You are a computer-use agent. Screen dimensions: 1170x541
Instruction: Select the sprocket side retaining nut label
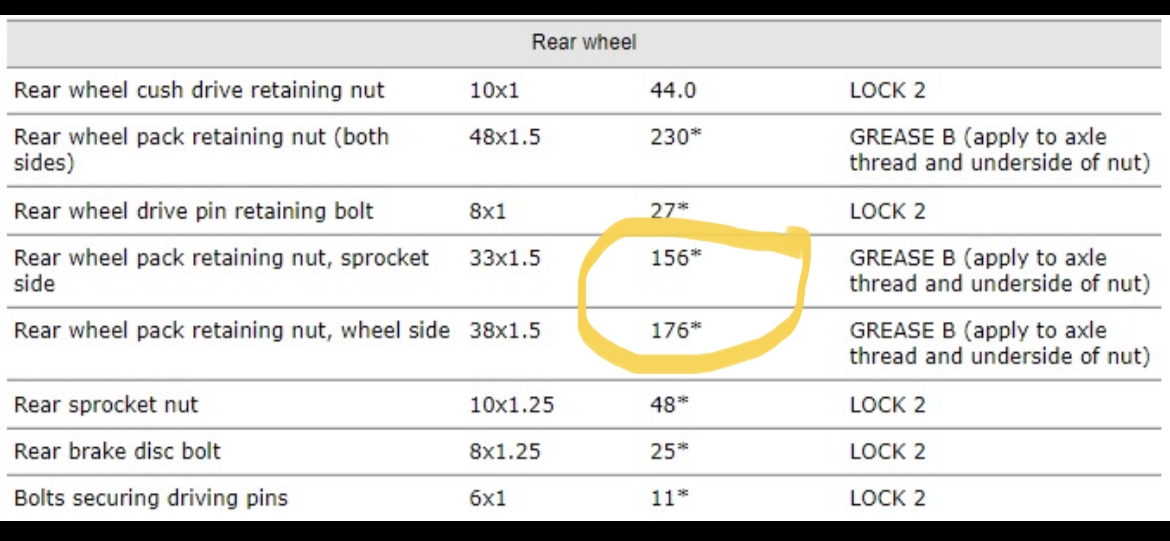pyautogui.click(x=221, y=270)
